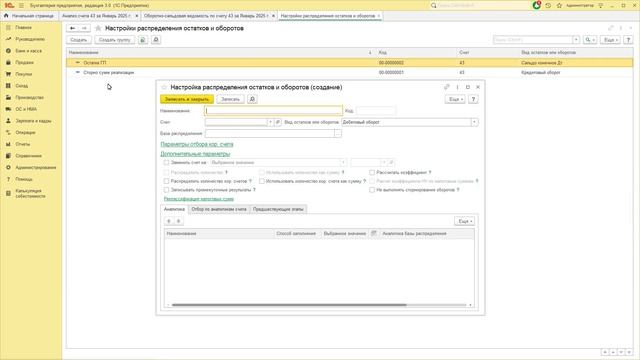
Task: Toggle Записывать промежуточные результаты checkbox
Action: click(x=166, y=190)
